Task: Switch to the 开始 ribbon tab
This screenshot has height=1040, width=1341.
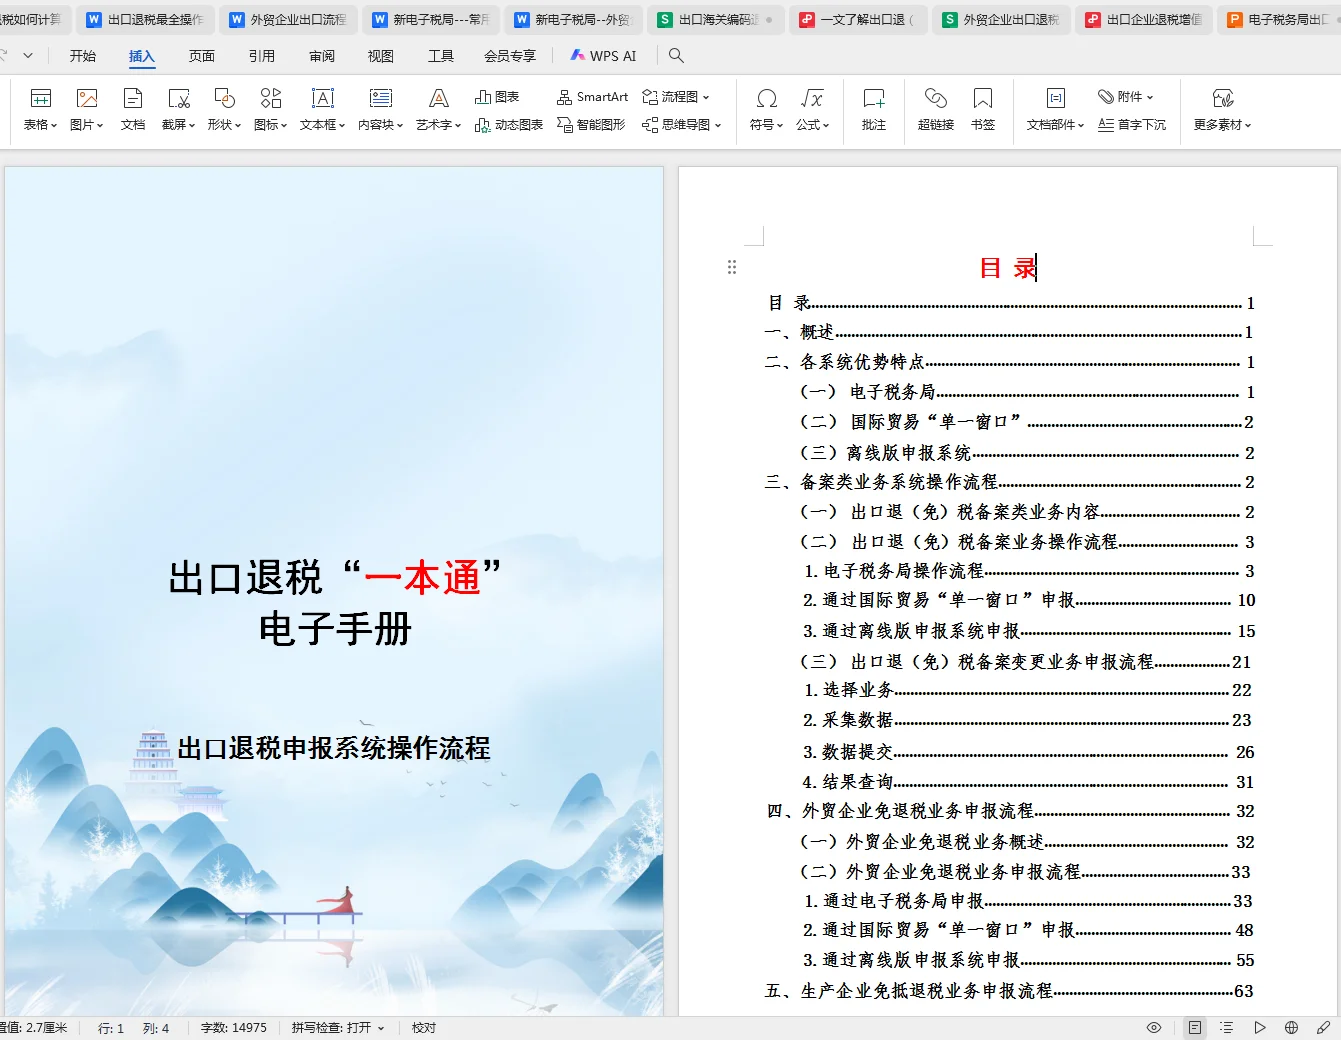Action: pyautogui.click(x=82, y=56)
